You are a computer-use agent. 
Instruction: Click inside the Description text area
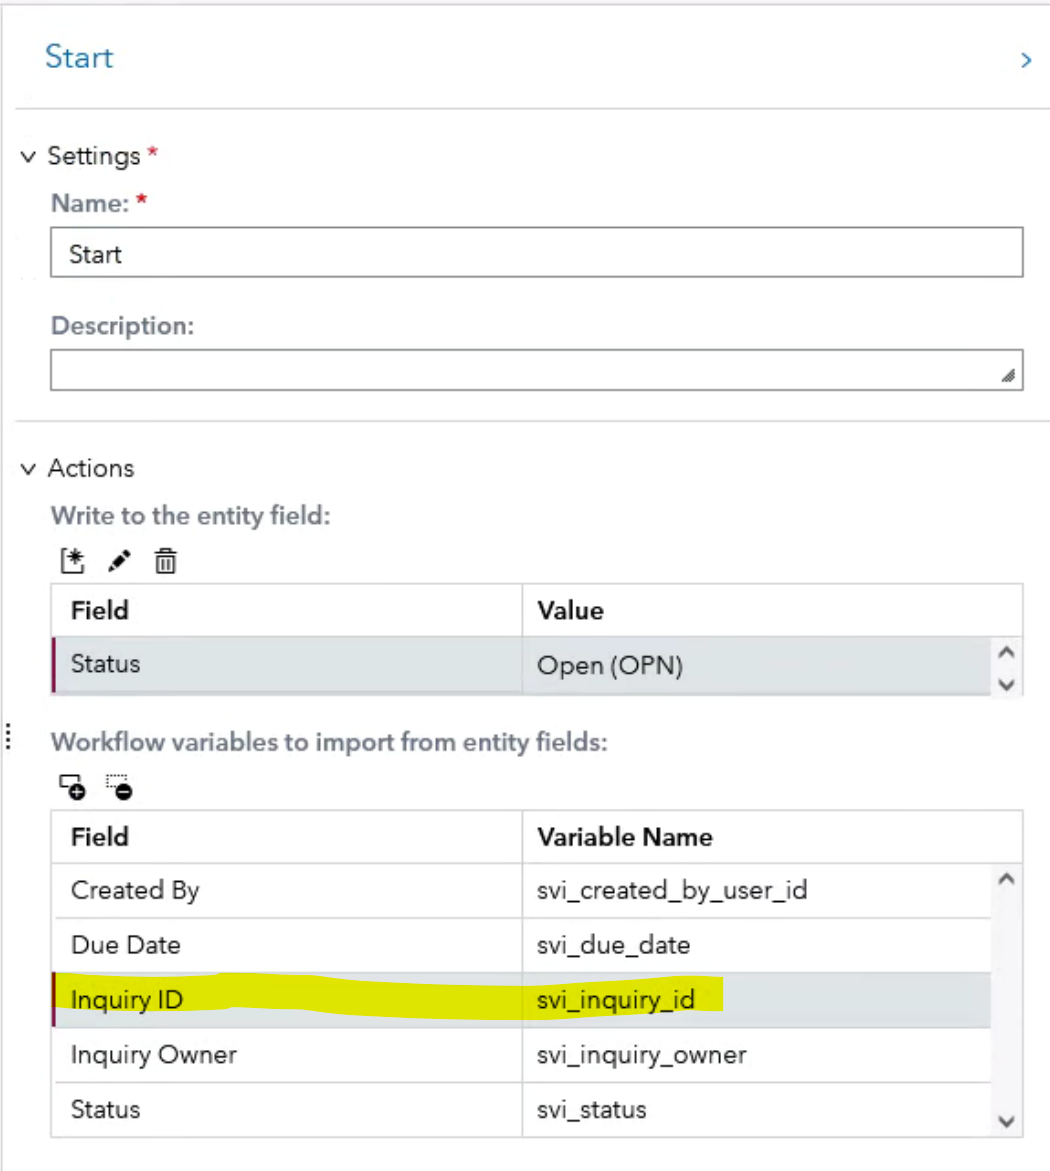click(536, 371)
